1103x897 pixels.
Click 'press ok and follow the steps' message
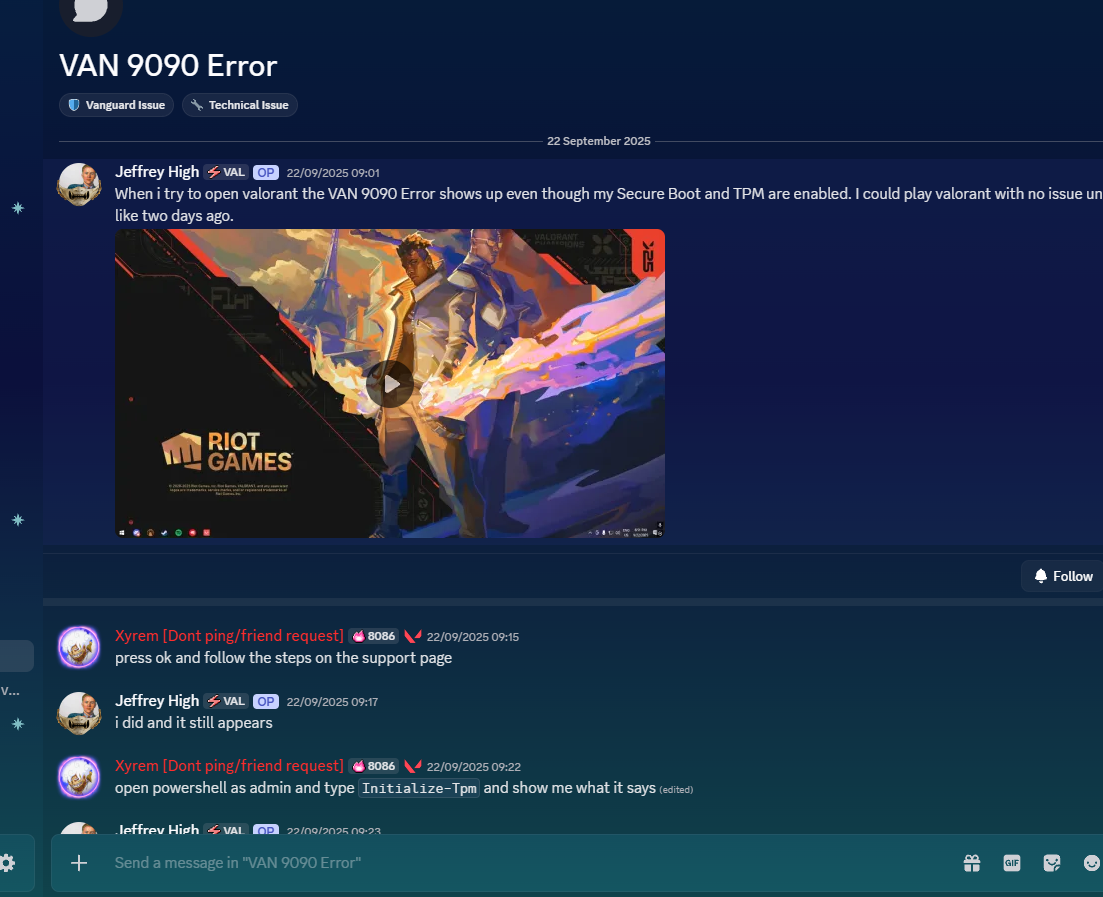click(283, 658)
